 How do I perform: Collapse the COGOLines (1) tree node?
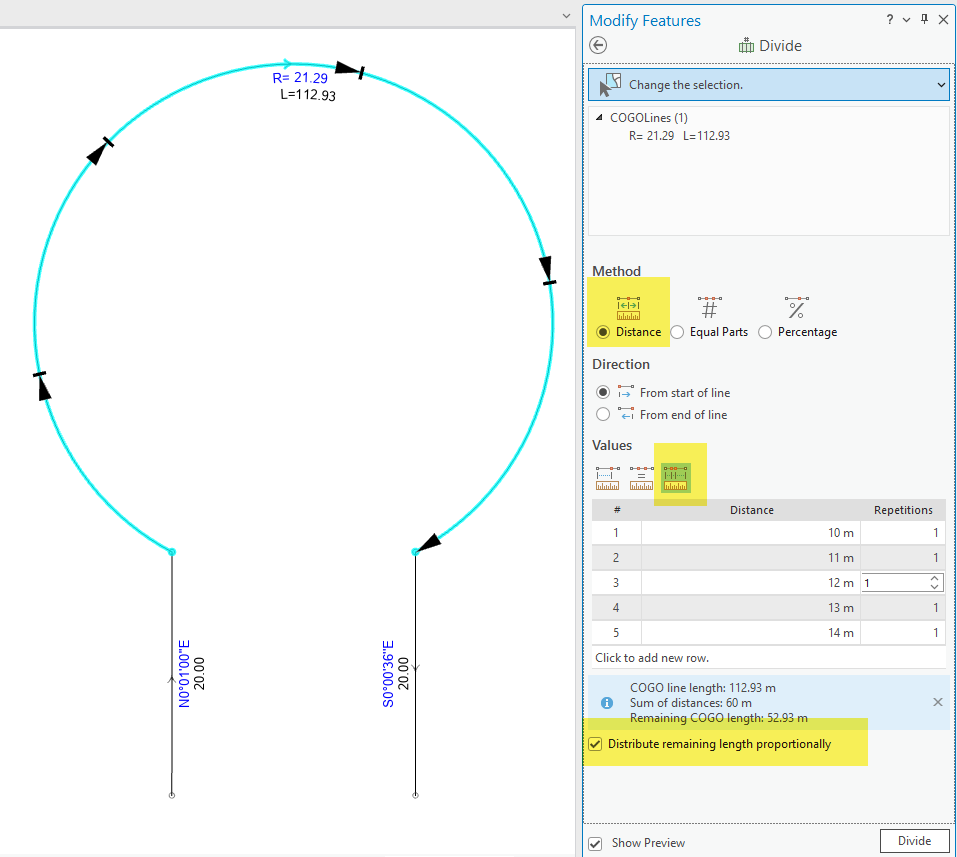click(x=599, y=117)
